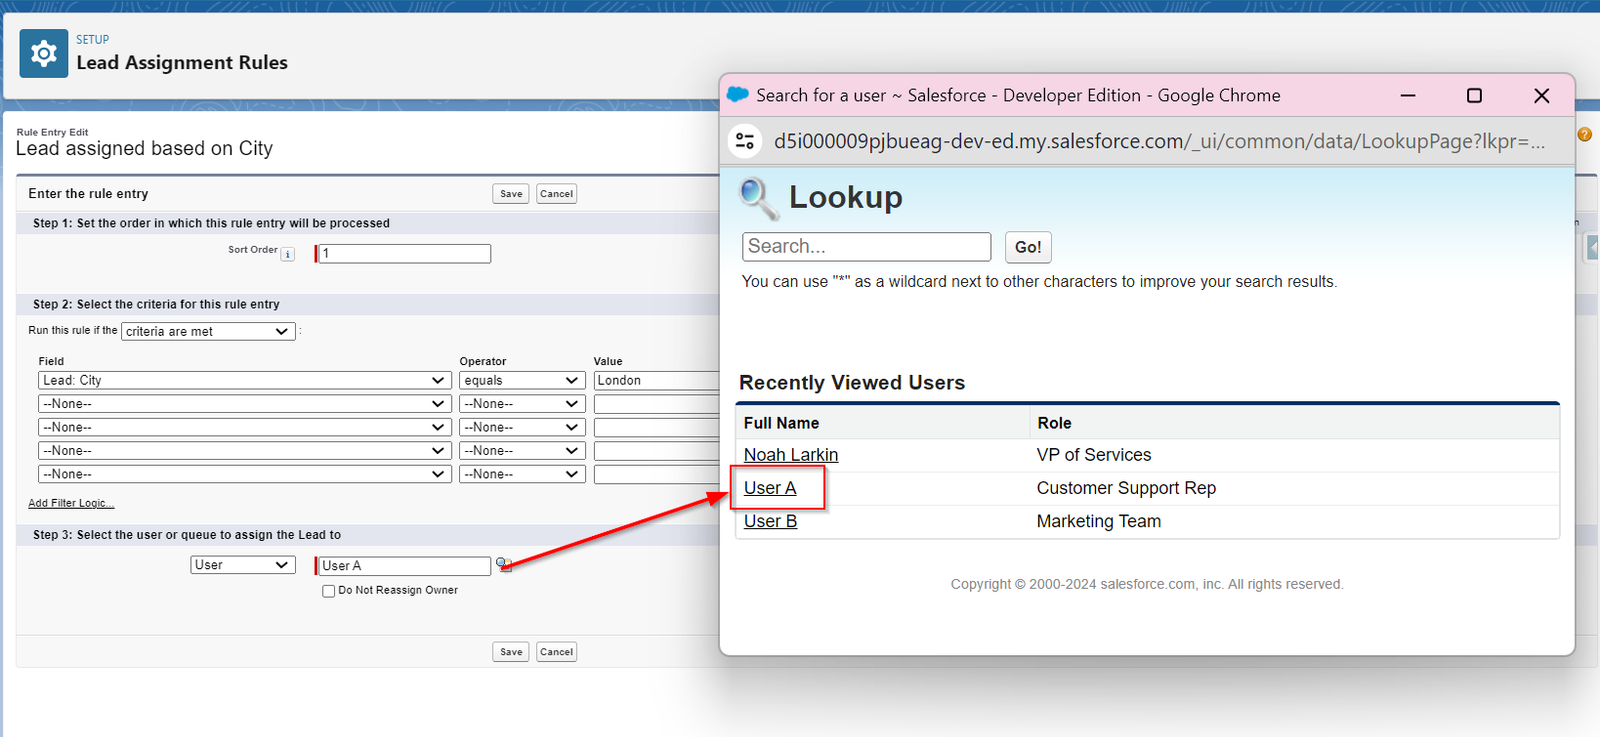Click the Setup gear icon
This screenshot has height=737, width=1600.
pyautogui.click(x=44, y=54)
